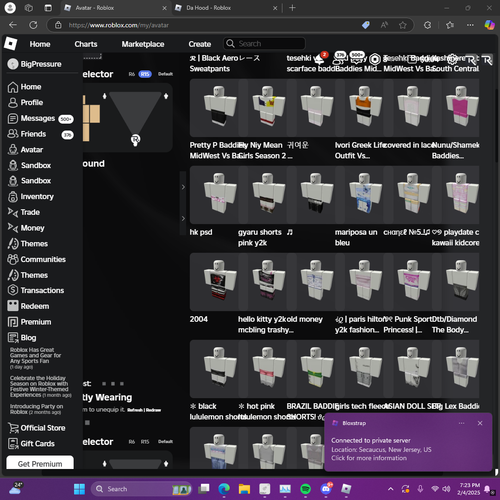The image size is (500, 500).
Task: Open Edge tab actions menu icon
Action: tap(48, 8)
